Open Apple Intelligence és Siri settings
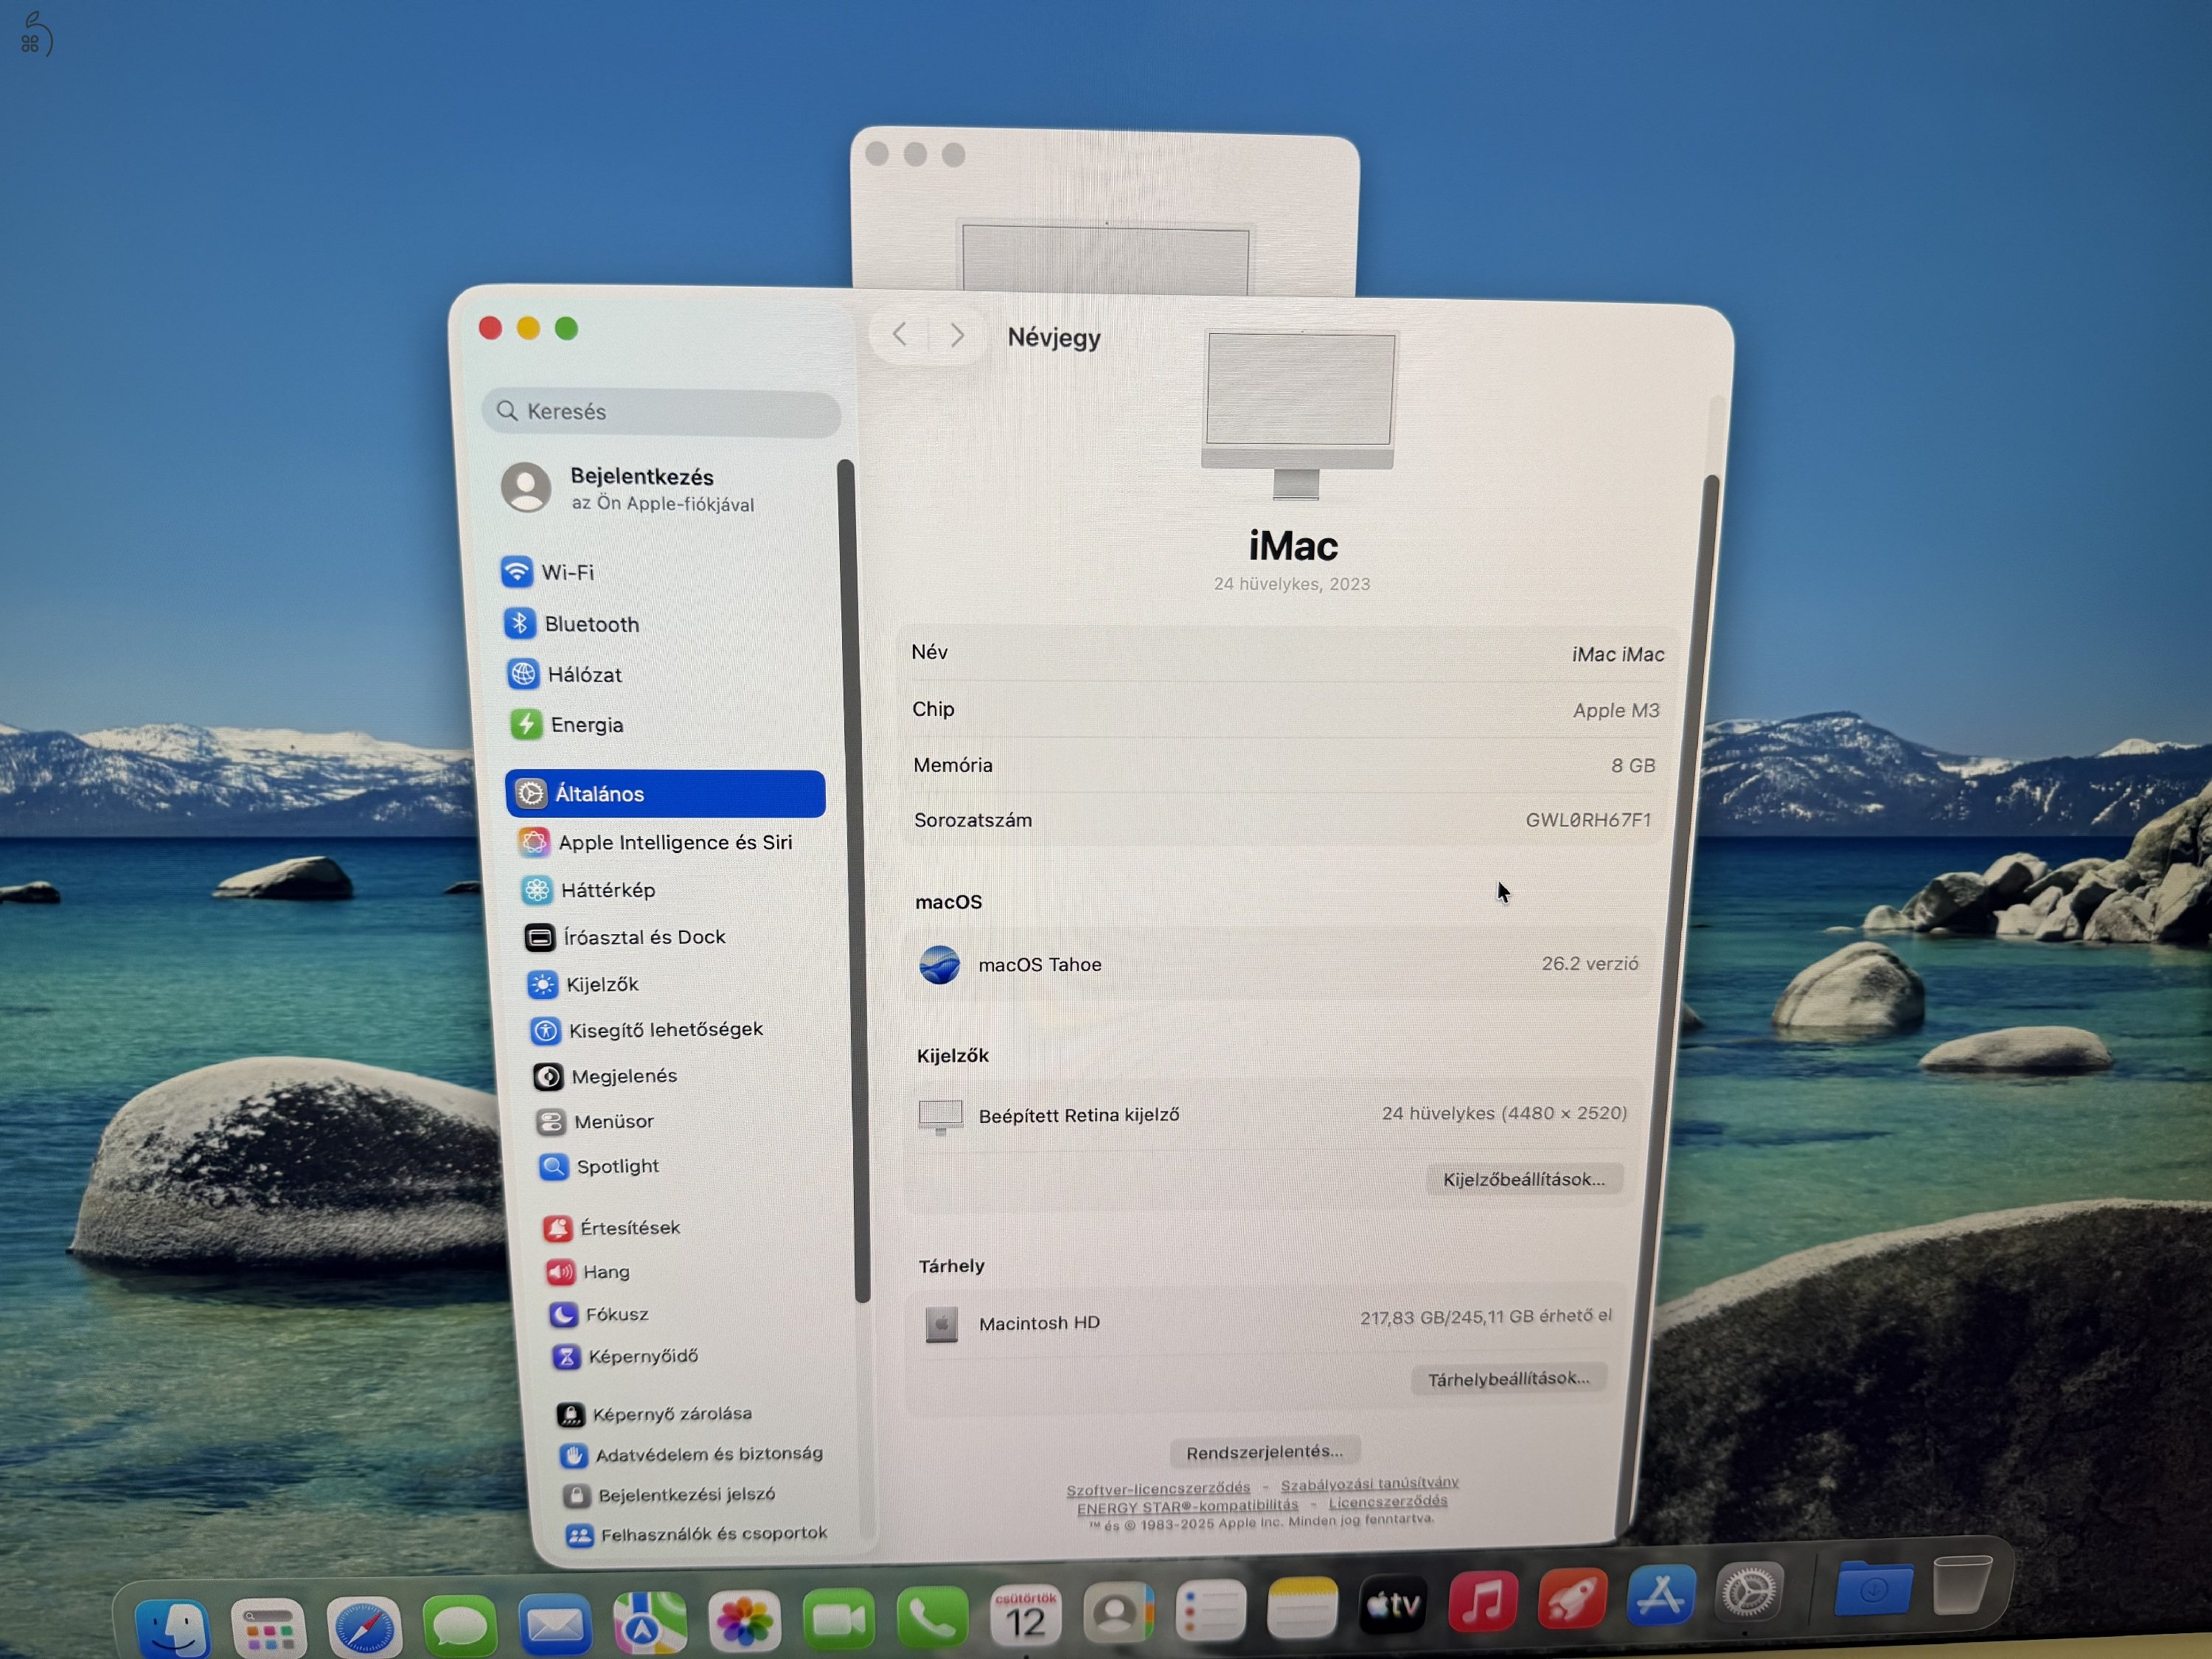The height and width of the screenshot is (1659, 2212). [x=676, y=842]
